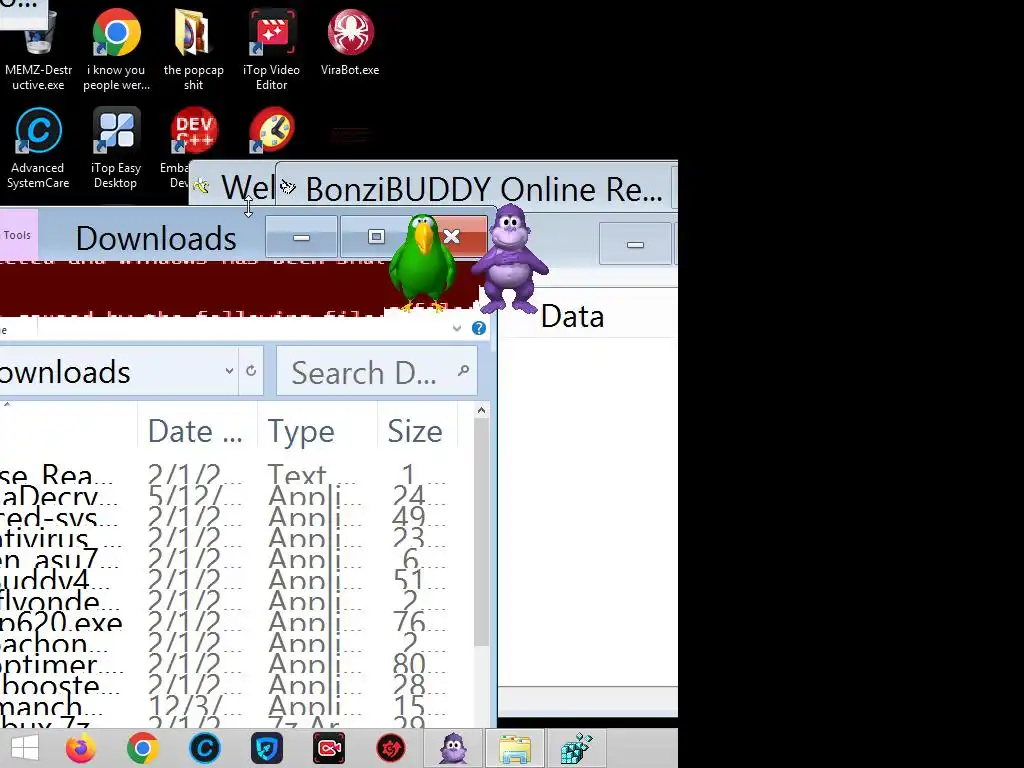Open the red screen recorder taskbar icon

pos(328,748)
